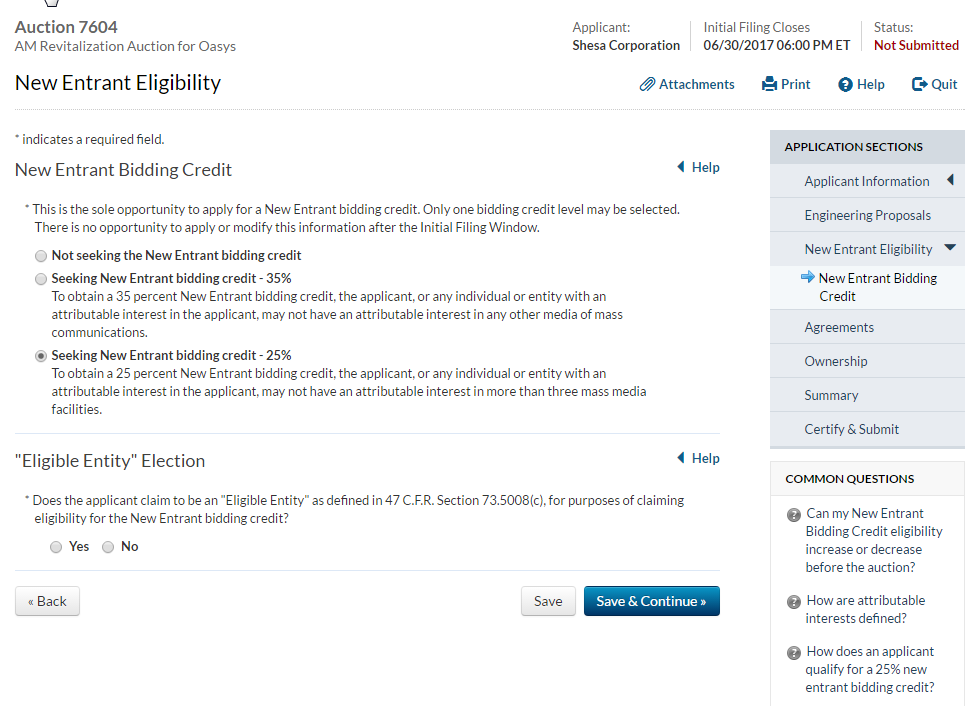Viewport: 970px width, 706px height.
Task: Click question icon beside 25% credit question
Action: (794, 653)
